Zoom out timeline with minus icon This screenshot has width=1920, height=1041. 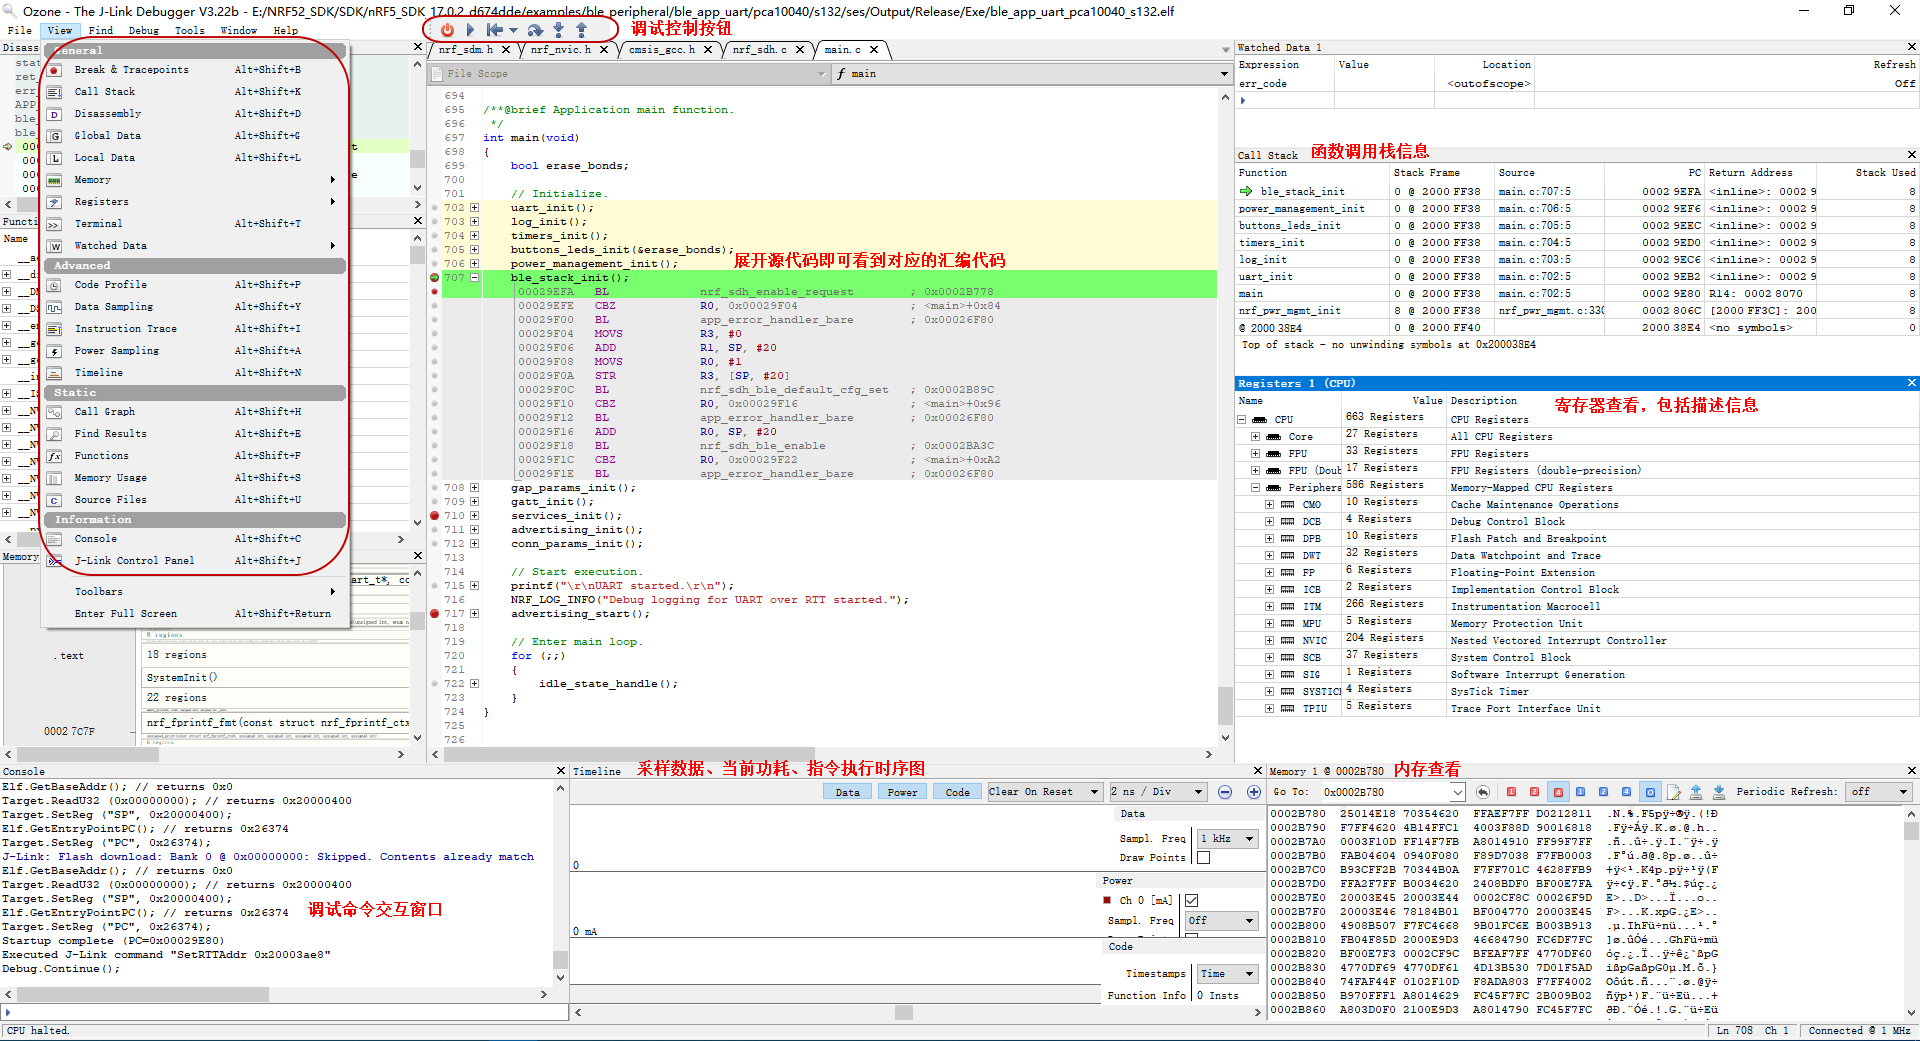(1225, 792)
